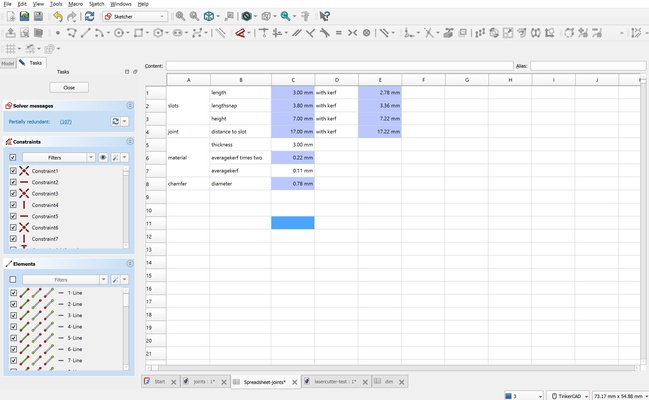Screen dimensions: 649x400
Task: Click the red Dimension constraint icon
Action: click(x=240, y=33)
